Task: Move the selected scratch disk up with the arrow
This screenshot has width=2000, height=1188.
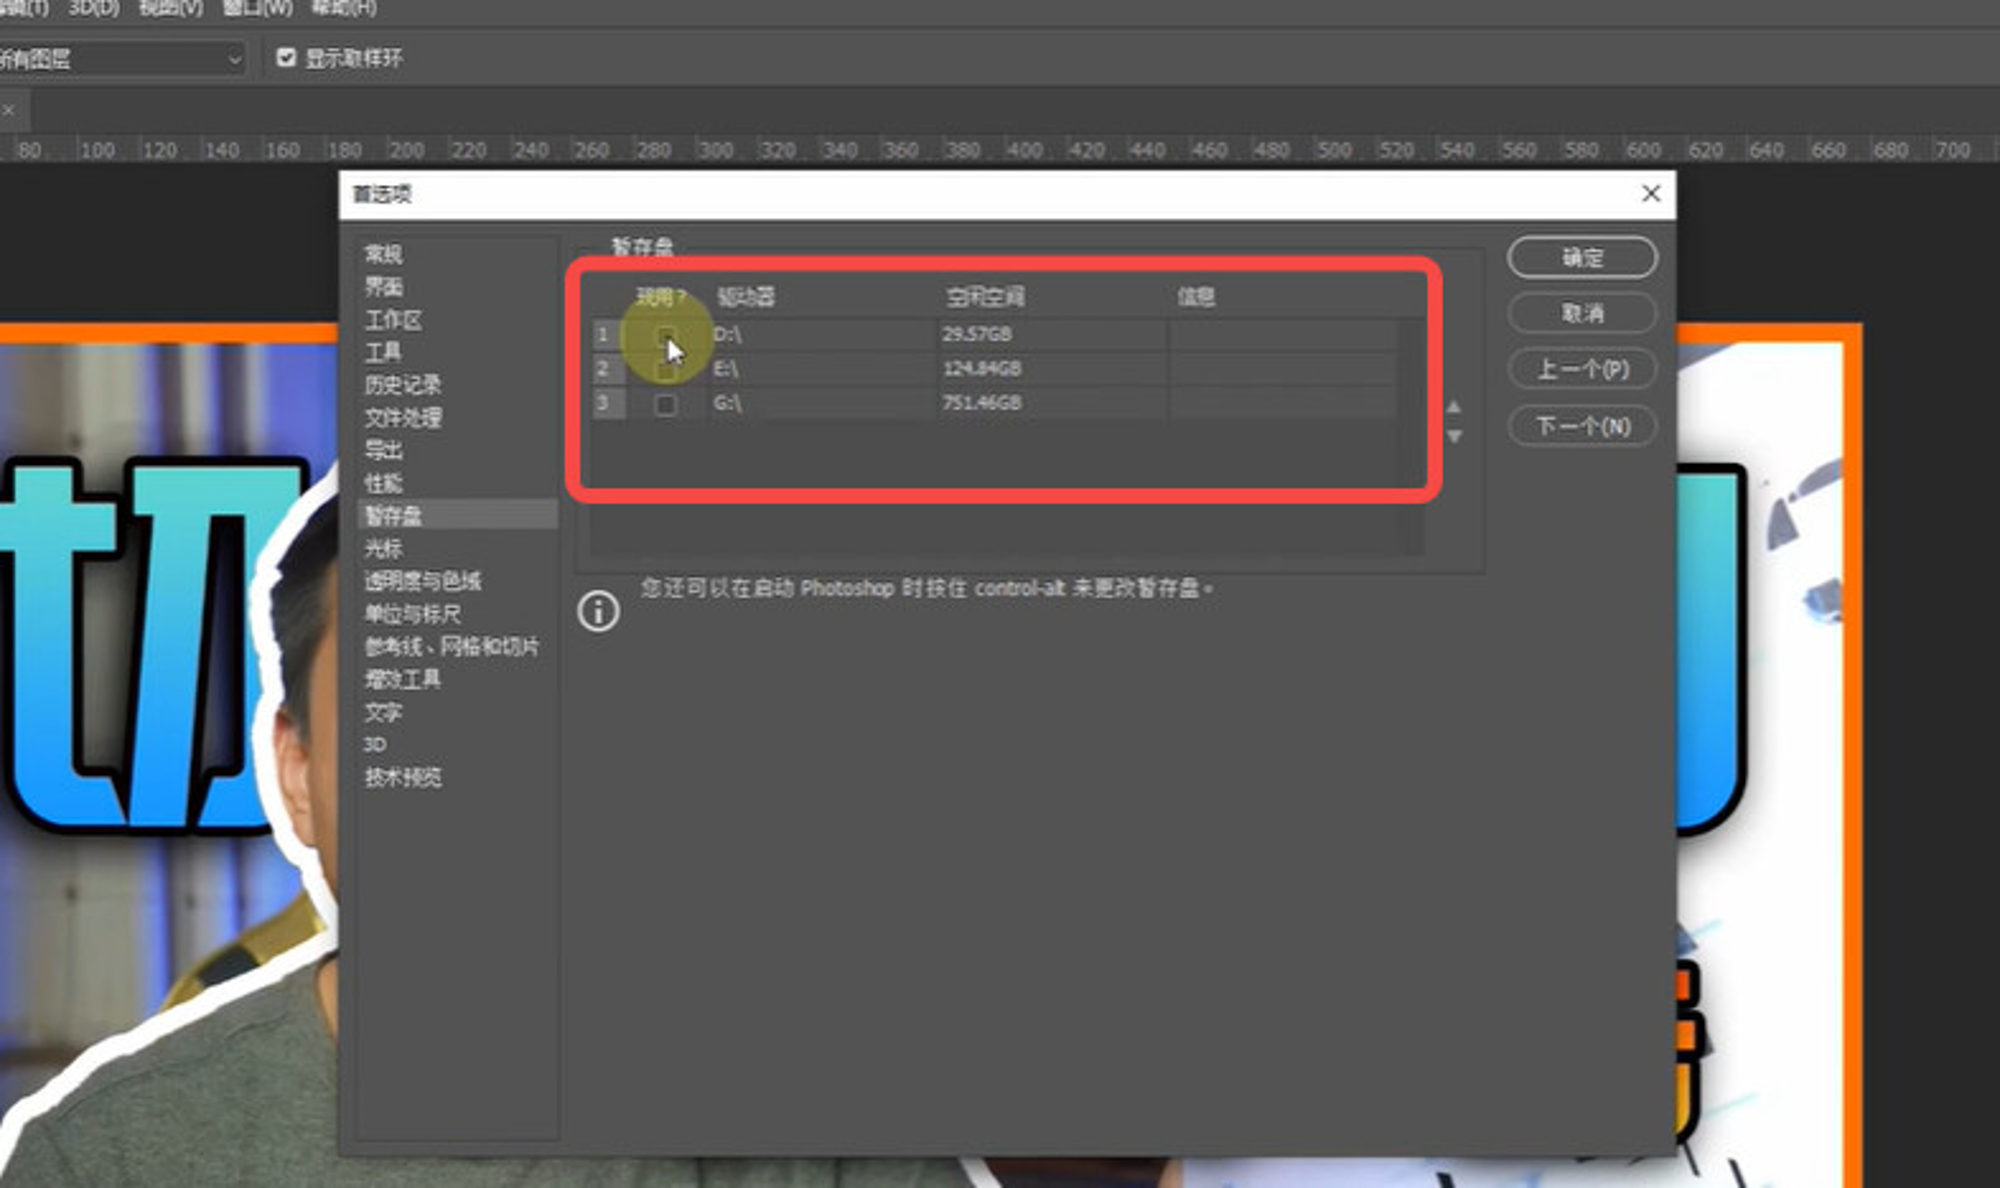Action: click(1454, 407)
